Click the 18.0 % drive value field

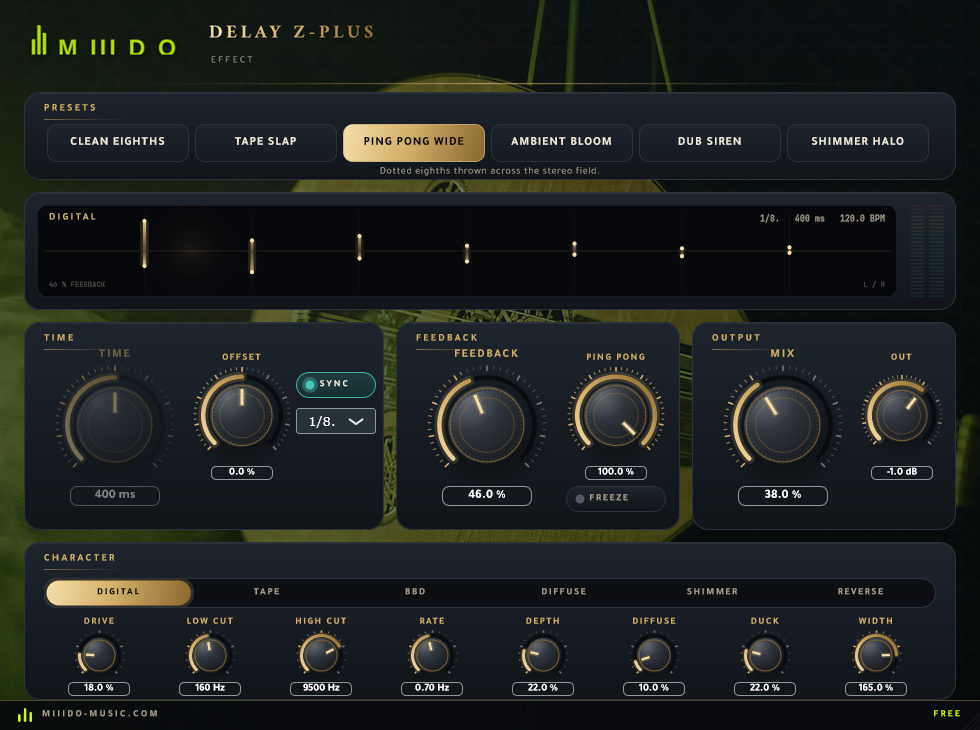pyautogui.click(x=99, y=688)
